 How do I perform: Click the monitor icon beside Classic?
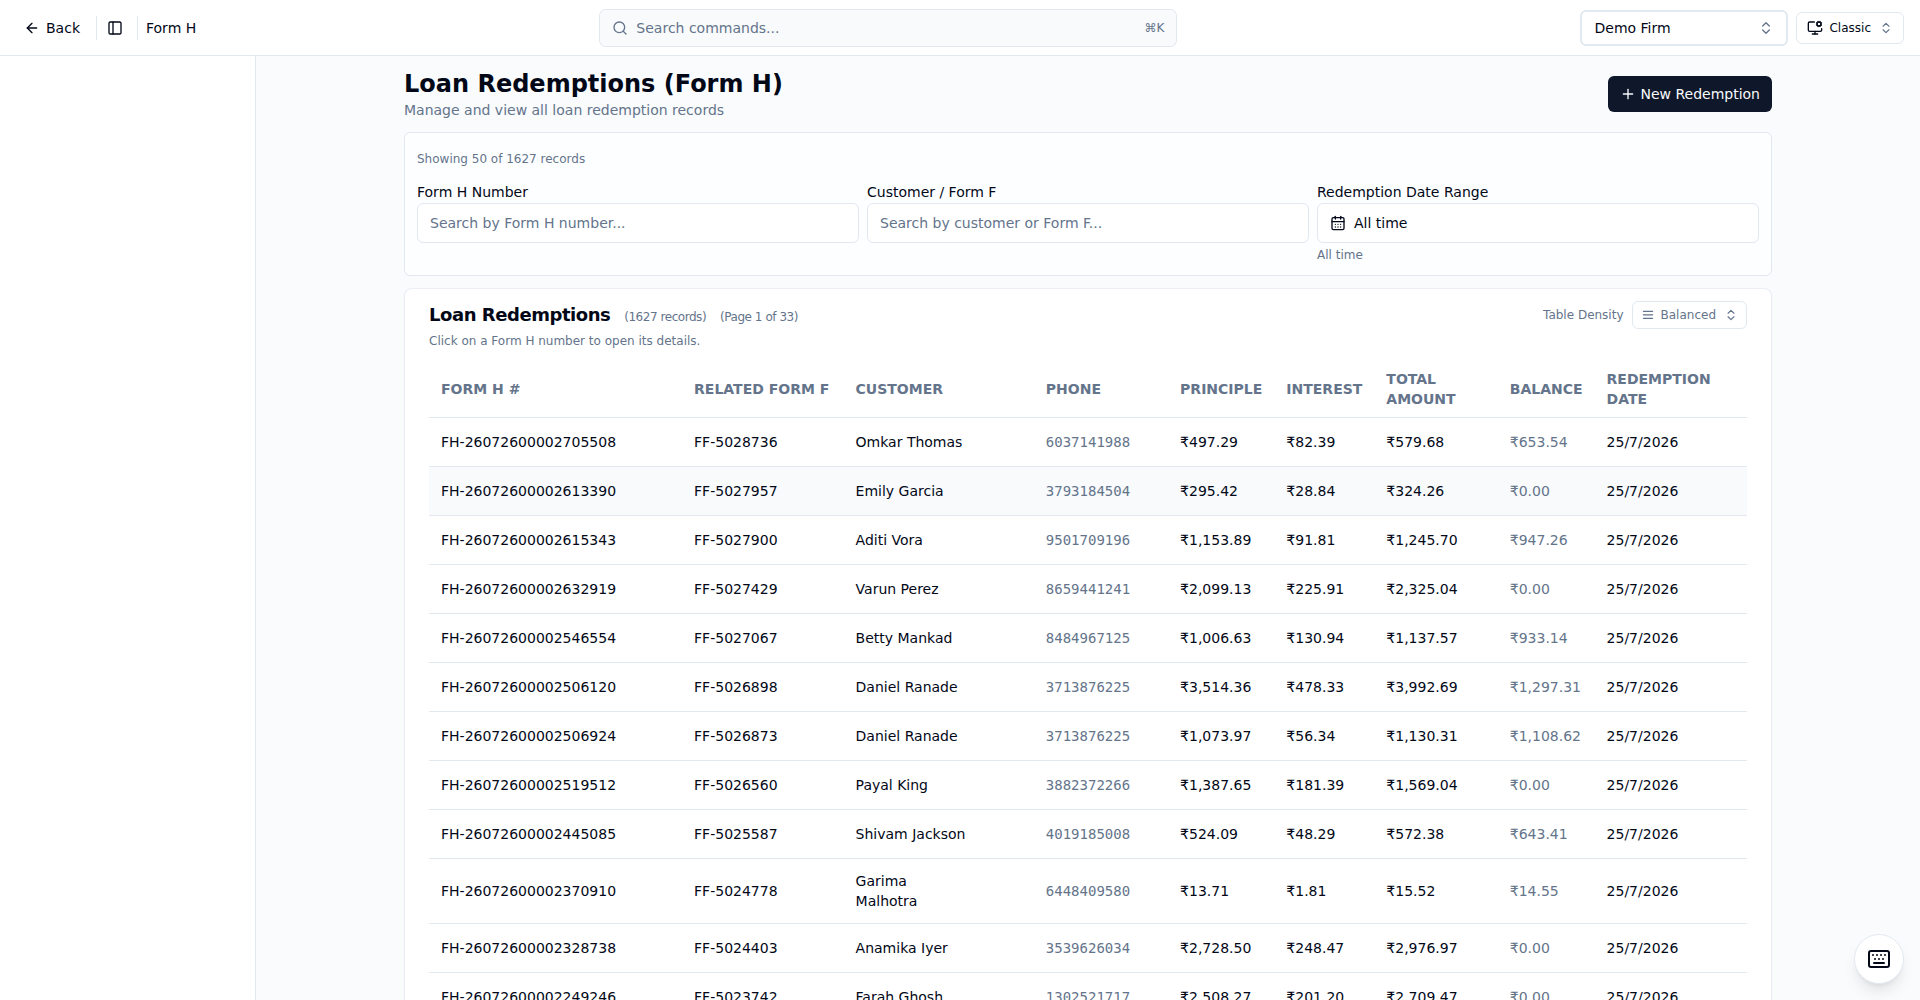click(1814, 28)
